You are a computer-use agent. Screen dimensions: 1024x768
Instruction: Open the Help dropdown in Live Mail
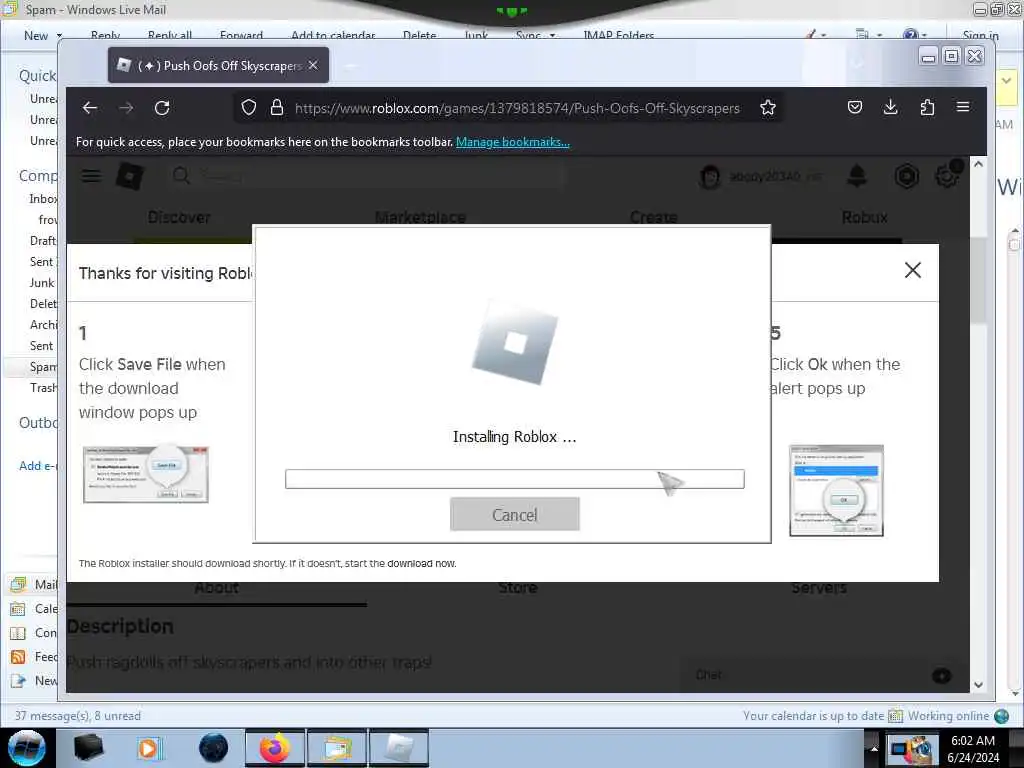coord(915,35)
